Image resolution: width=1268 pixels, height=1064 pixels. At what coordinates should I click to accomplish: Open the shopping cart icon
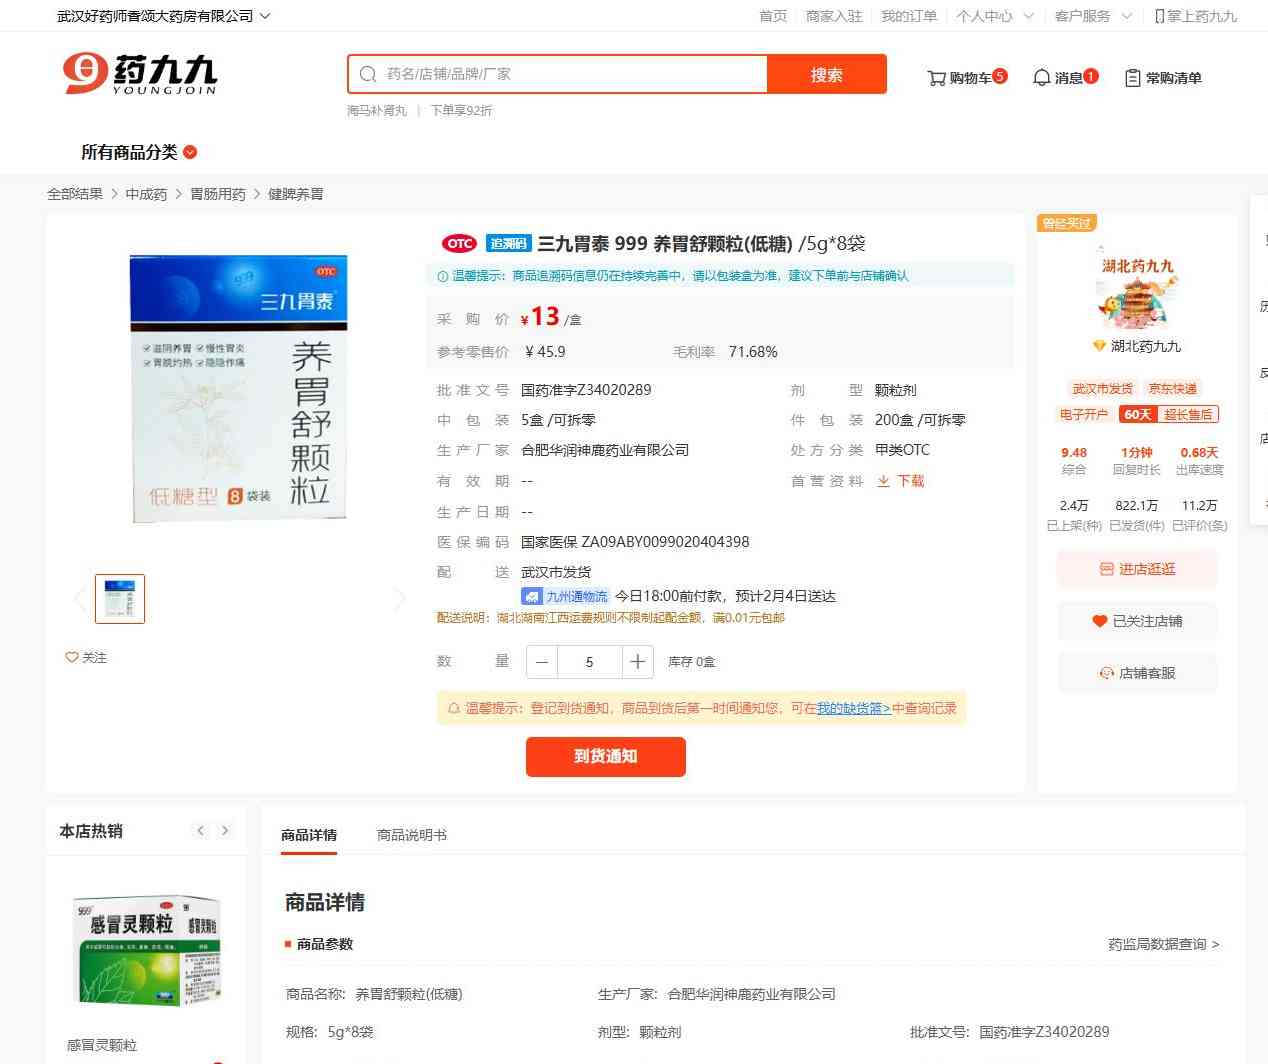click(936, 78)
